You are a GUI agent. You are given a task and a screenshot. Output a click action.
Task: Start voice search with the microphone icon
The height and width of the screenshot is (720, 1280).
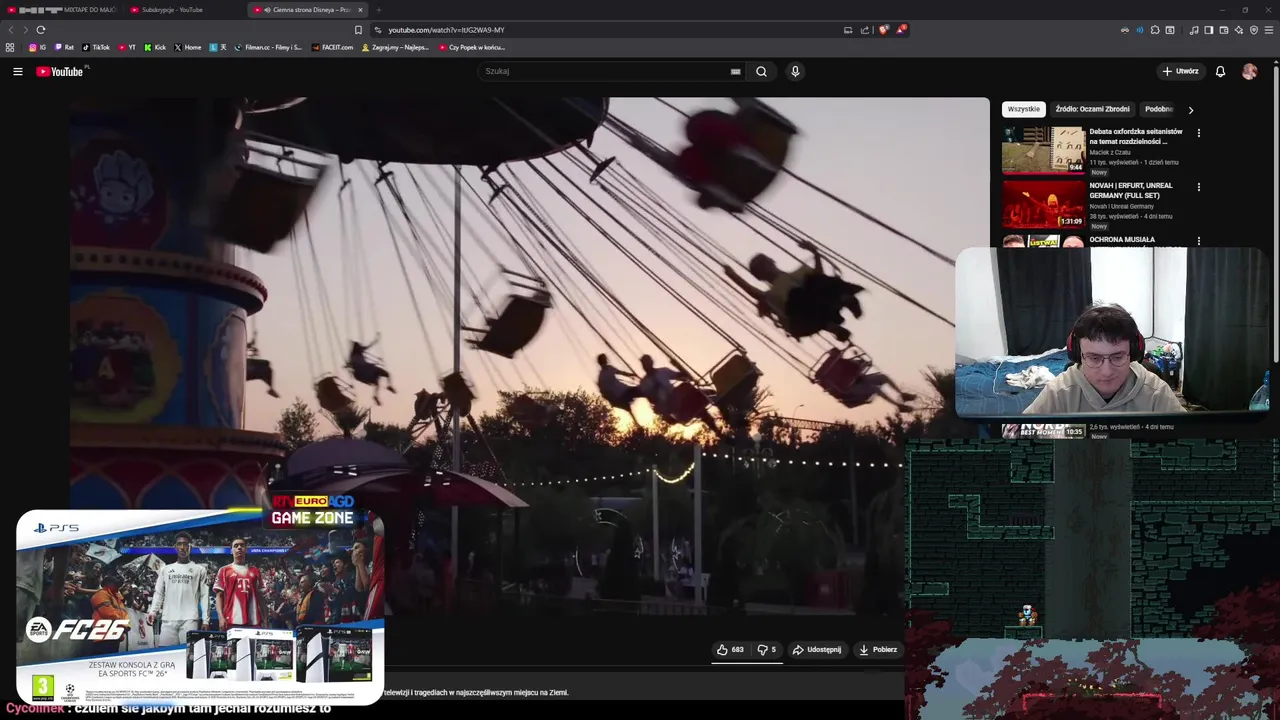pos(795,71)
